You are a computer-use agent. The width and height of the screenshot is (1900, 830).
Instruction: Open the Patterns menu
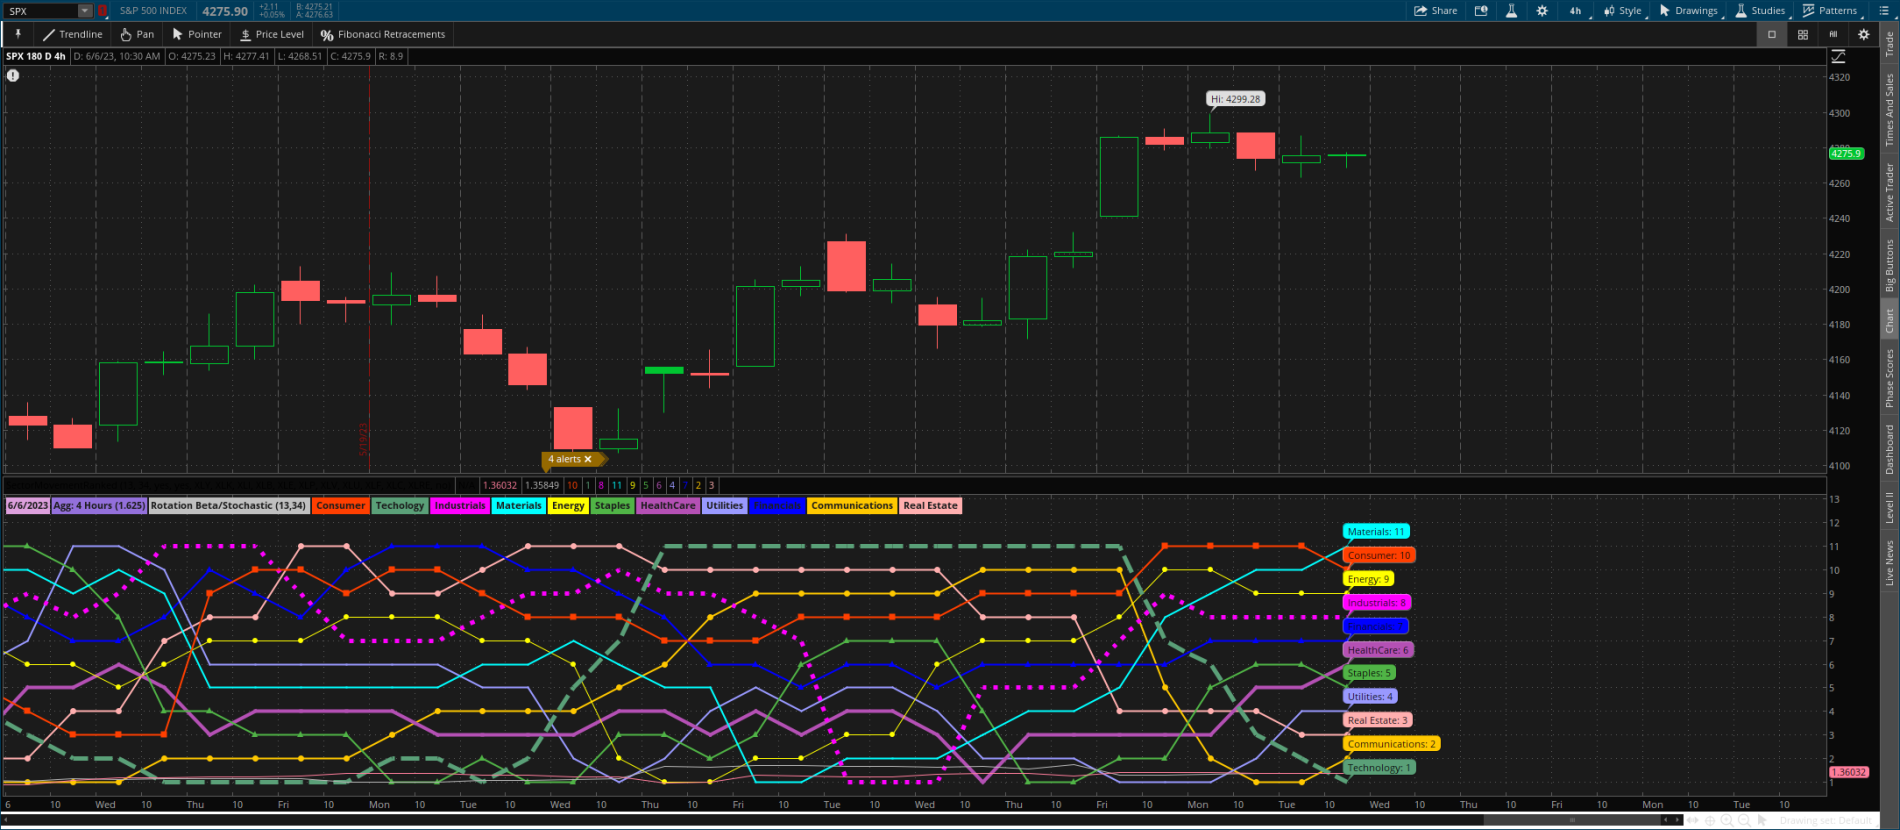point(1830,11)
